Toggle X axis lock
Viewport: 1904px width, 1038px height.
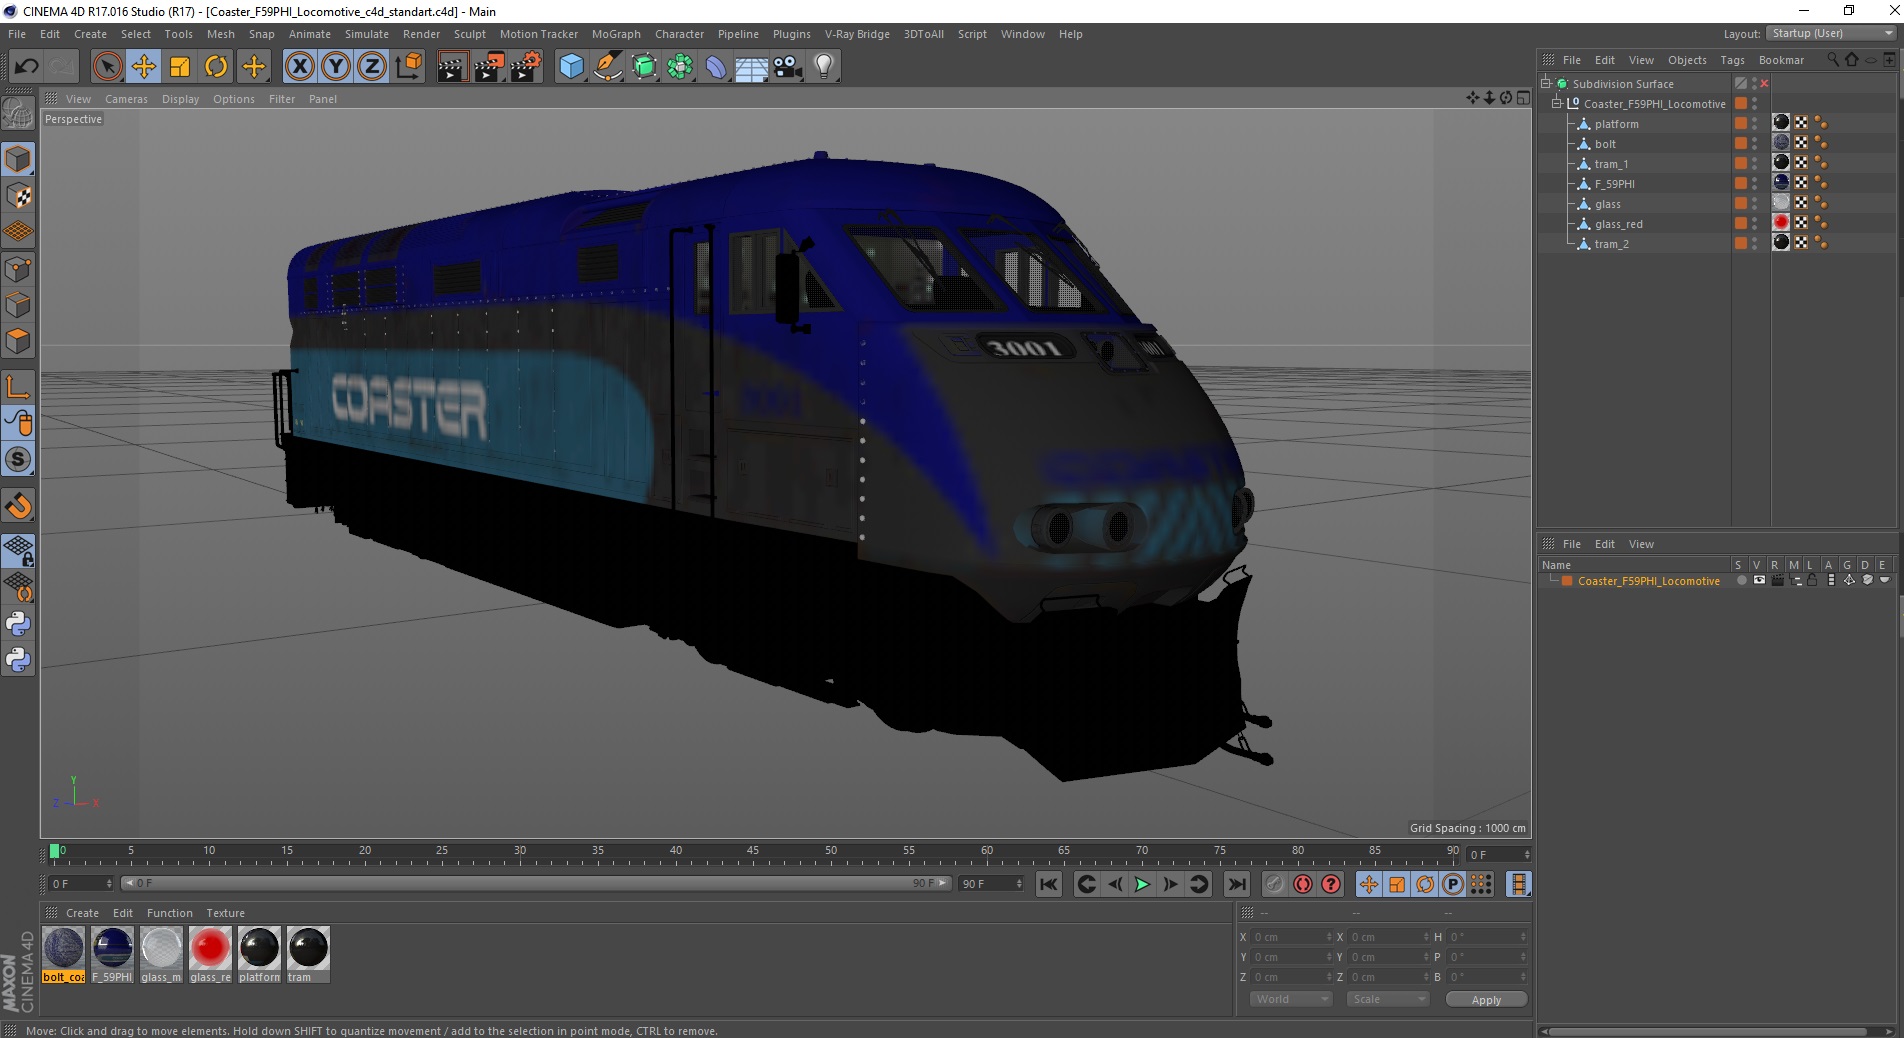[299, 67]
